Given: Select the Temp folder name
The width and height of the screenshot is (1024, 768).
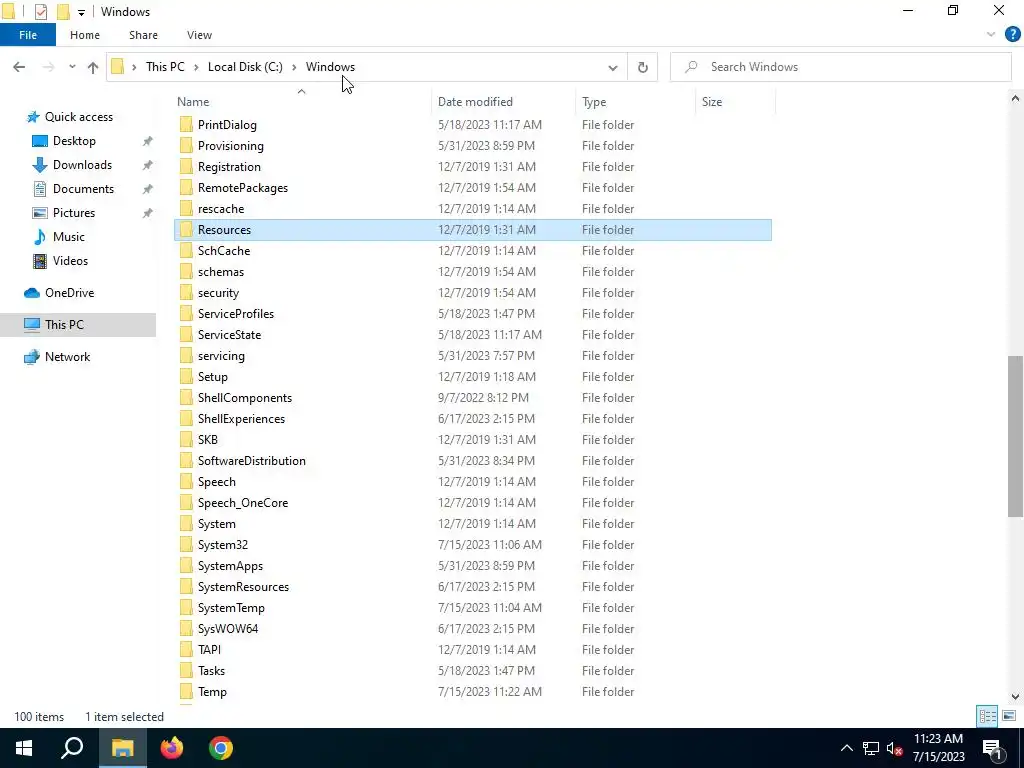Looking at the screenshot, I should pos(212,692).
